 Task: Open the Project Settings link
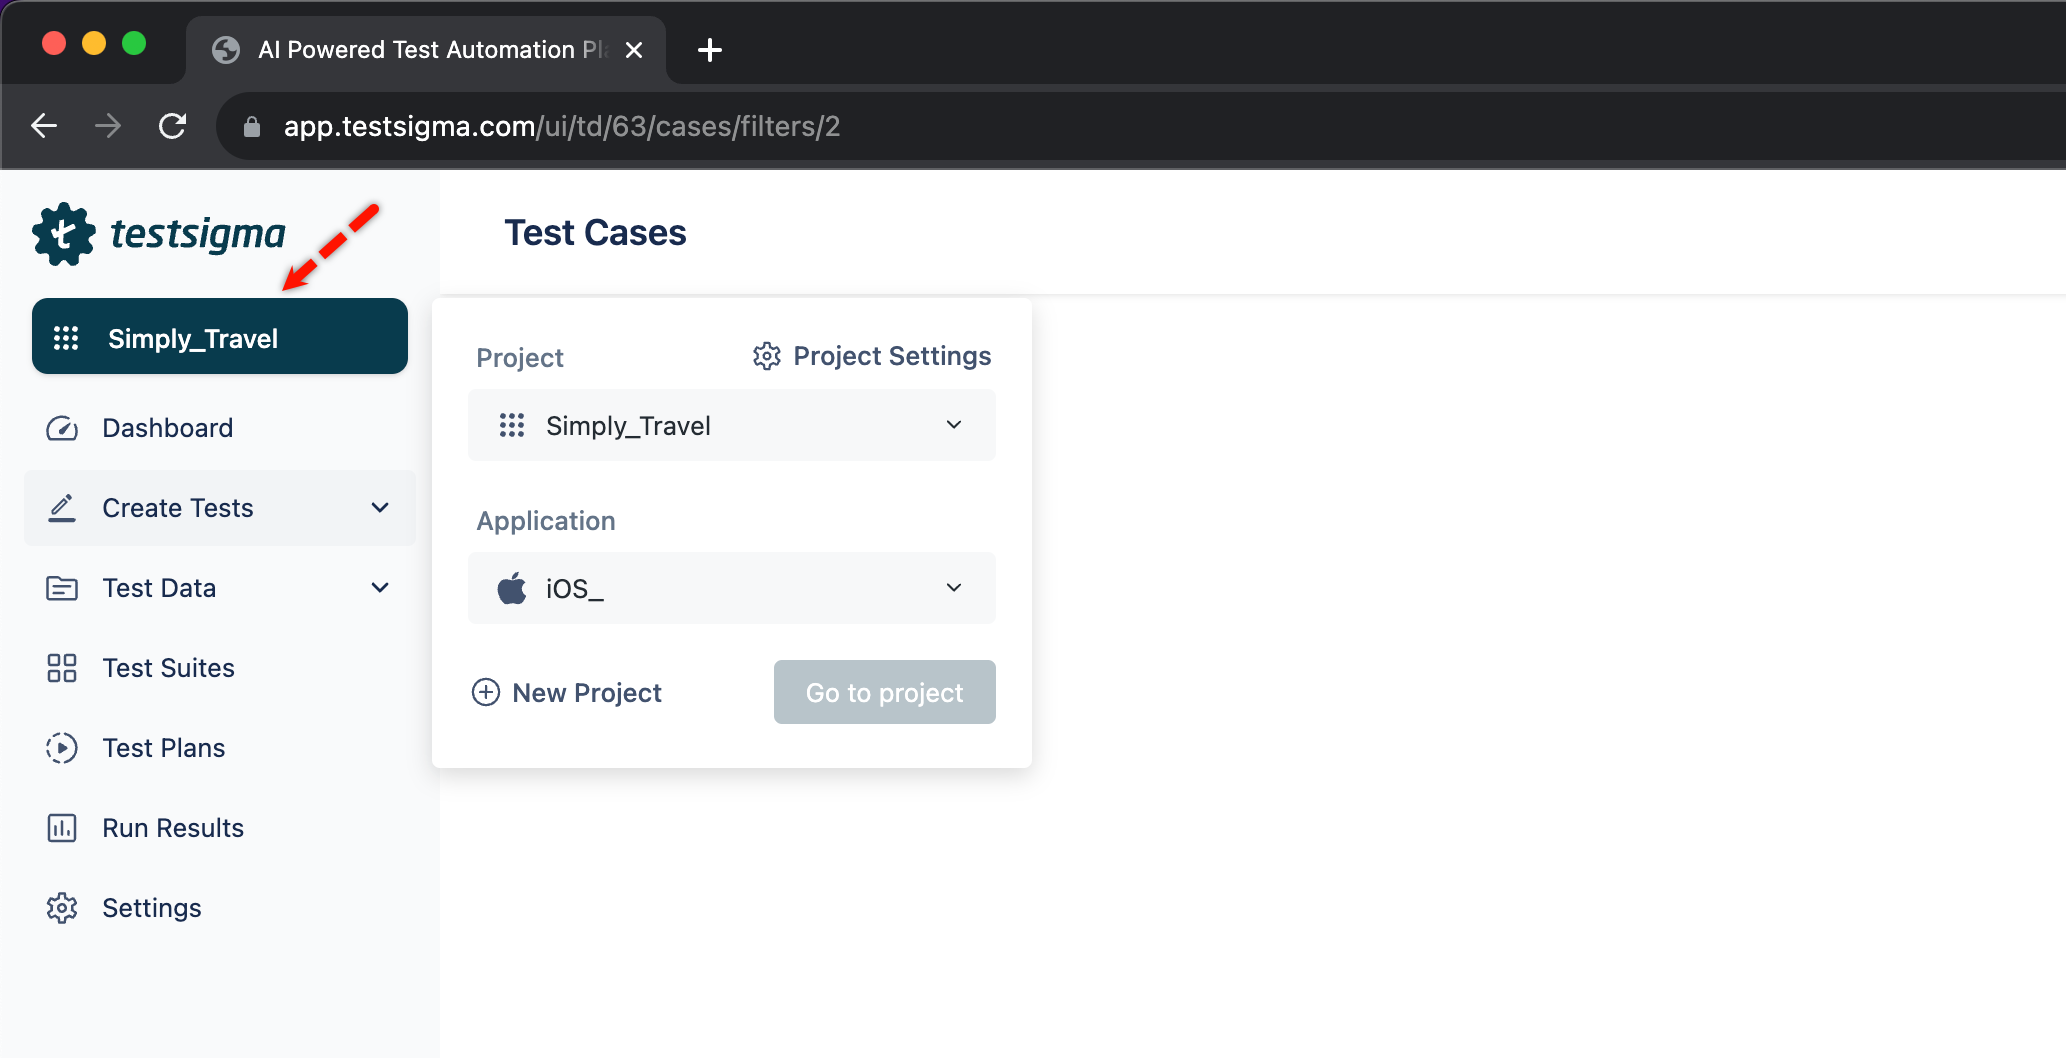(872, 356)
